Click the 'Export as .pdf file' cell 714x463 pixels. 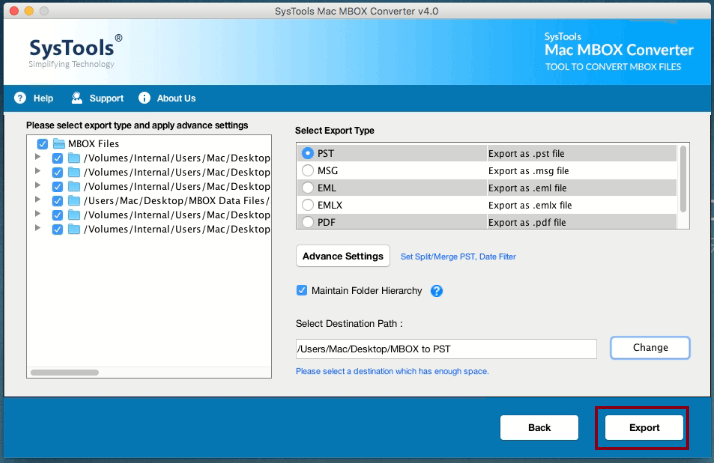tap(581, 222)
